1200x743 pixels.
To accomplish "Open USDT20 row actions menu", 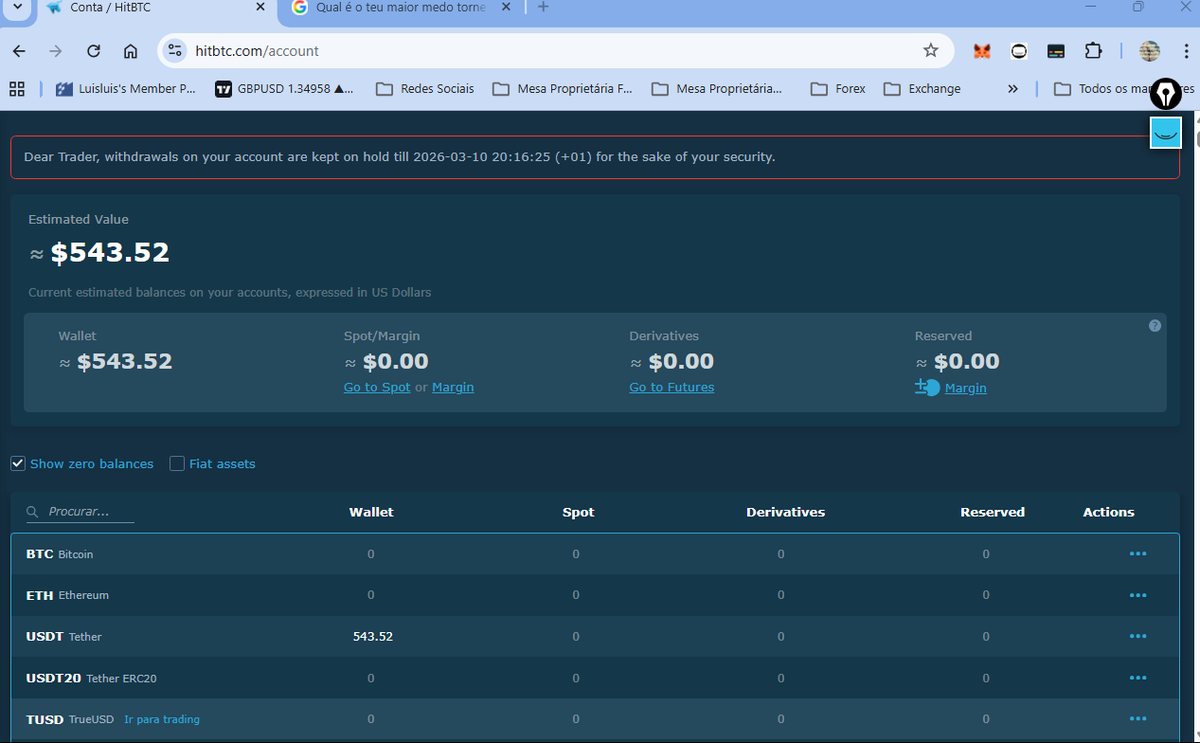I will (x=1137, y=678).
